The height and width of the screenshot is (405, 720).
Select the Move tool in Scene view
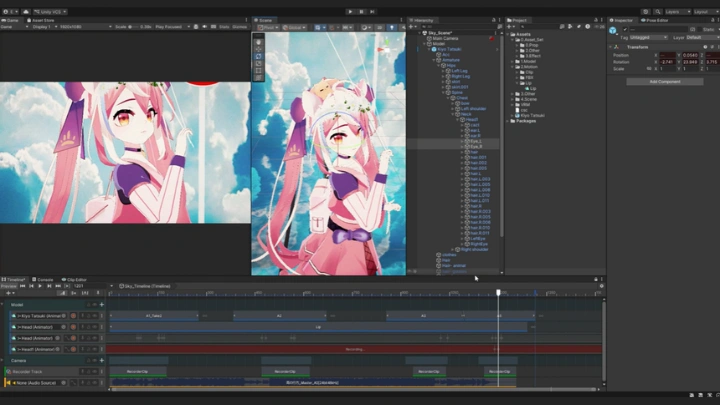coord(259,49)
